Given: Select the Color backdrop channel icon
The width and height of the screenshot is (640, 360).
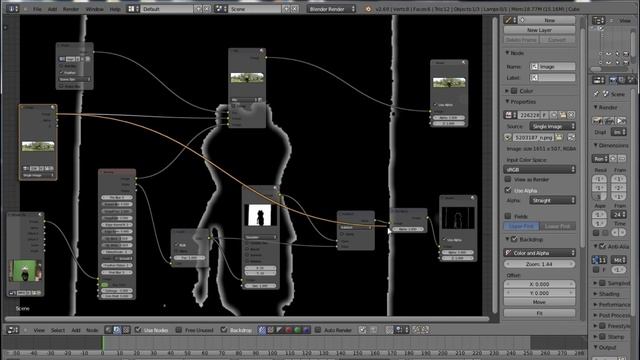Looking at the screenshot, I should pyautogui.click(x=271, y=330).
